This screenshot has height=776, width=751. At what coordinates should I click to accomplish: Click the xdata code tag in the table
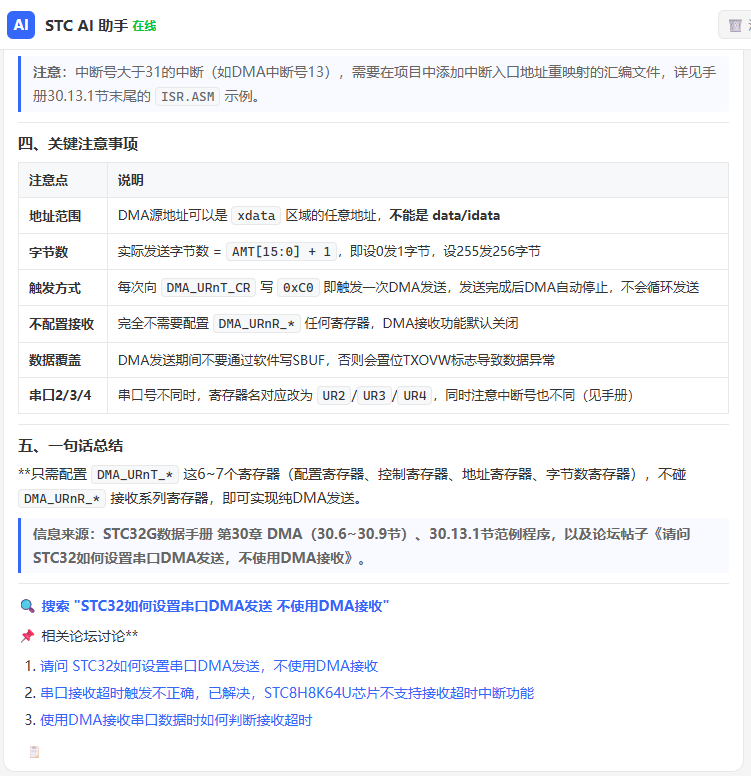point(256,216)
